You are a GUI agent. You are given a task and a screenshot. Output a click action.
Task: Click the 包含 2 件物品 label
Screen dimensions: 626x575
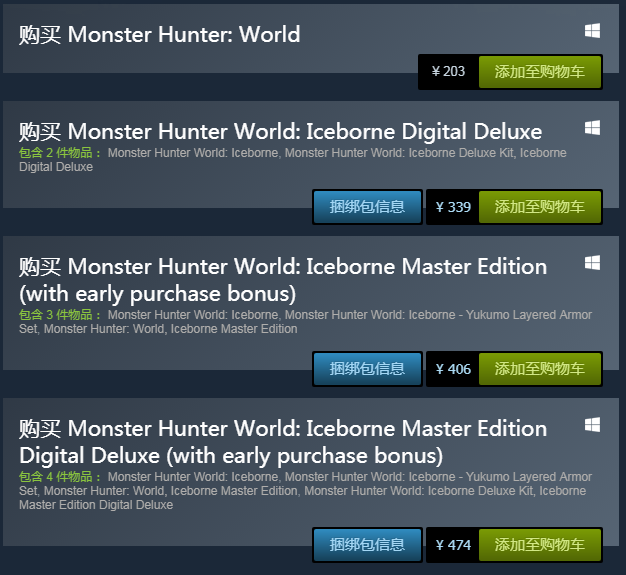point(60,153)
